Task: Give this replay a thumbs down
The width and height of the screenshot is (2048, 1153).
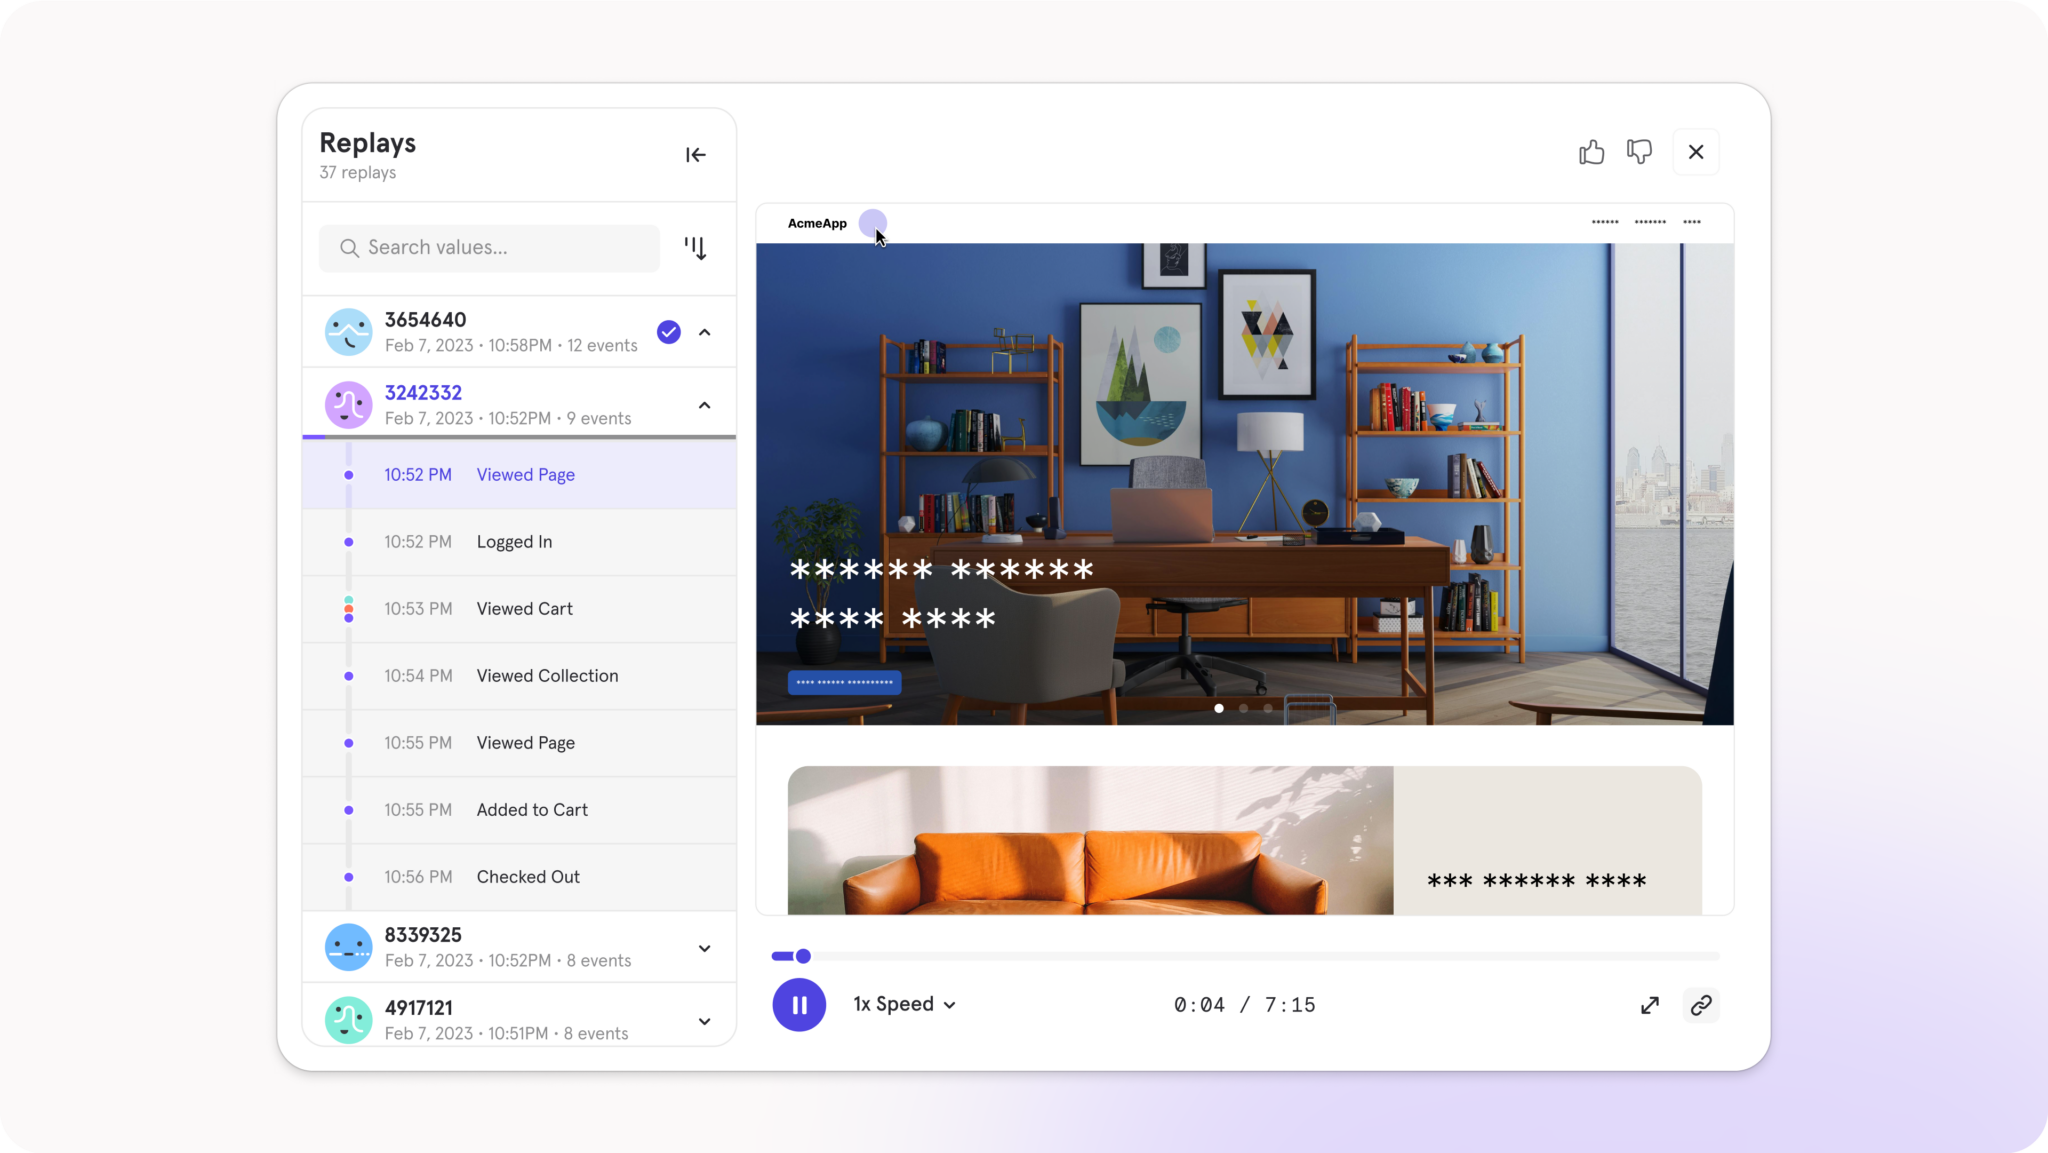Action: coord(1640,151)
